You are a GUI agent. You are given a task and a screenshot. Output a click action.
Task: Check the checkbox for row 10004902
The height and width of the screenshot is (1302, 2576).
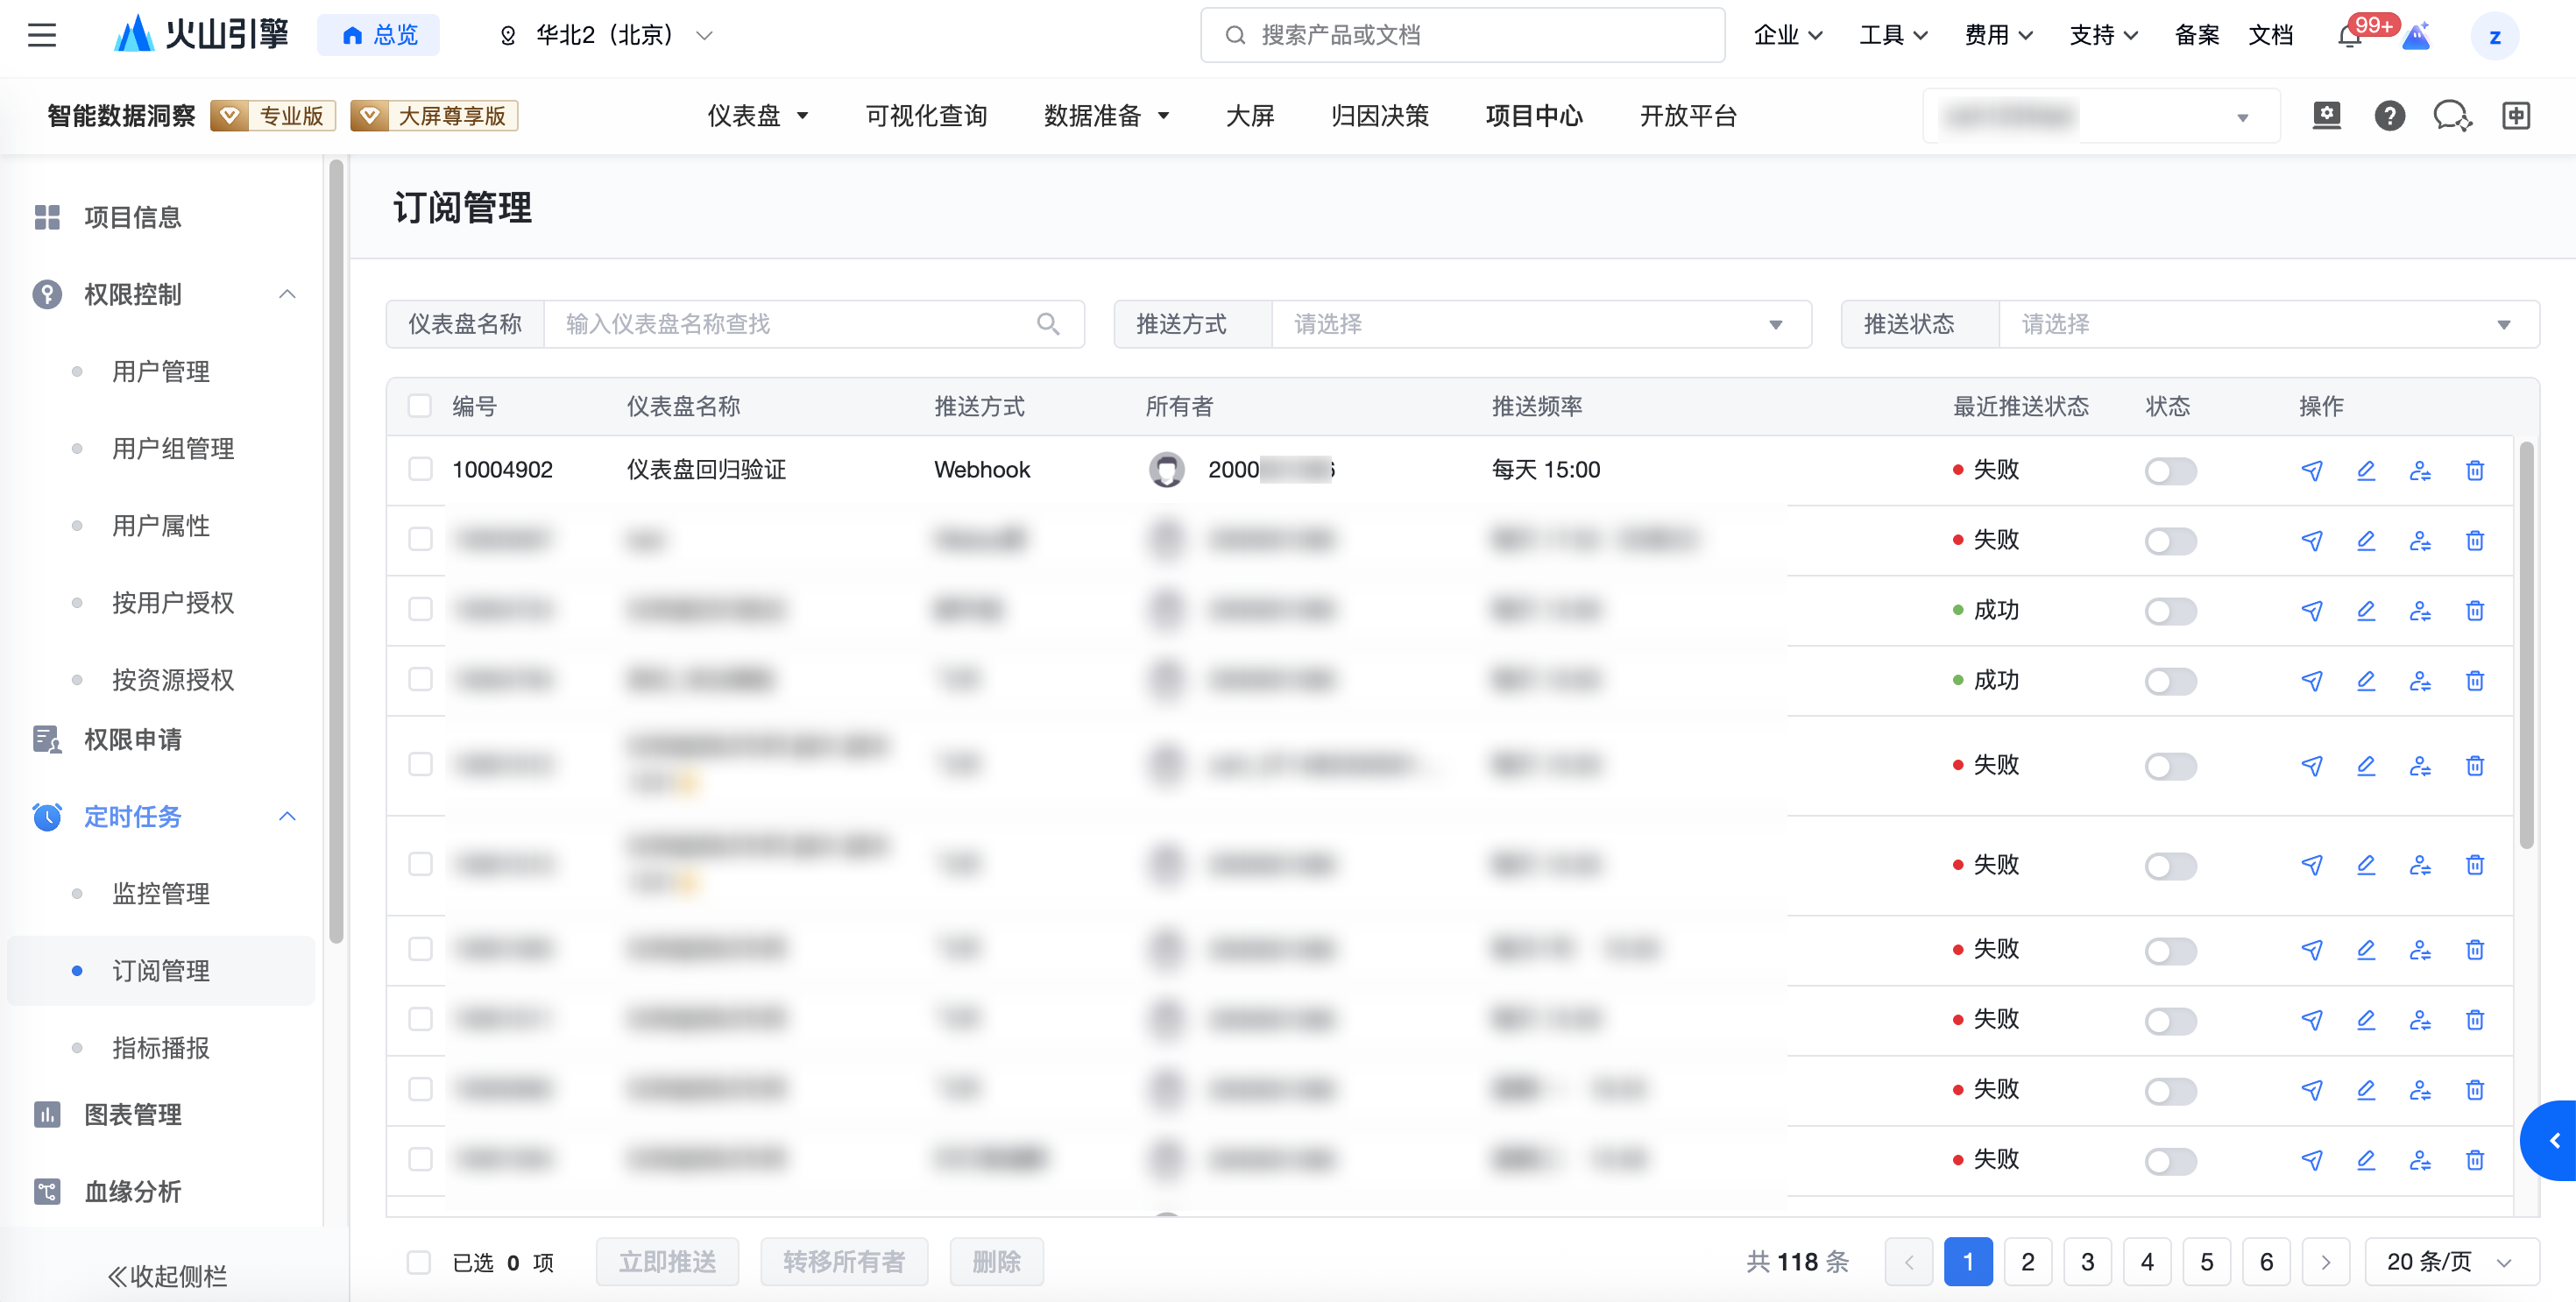420,469
